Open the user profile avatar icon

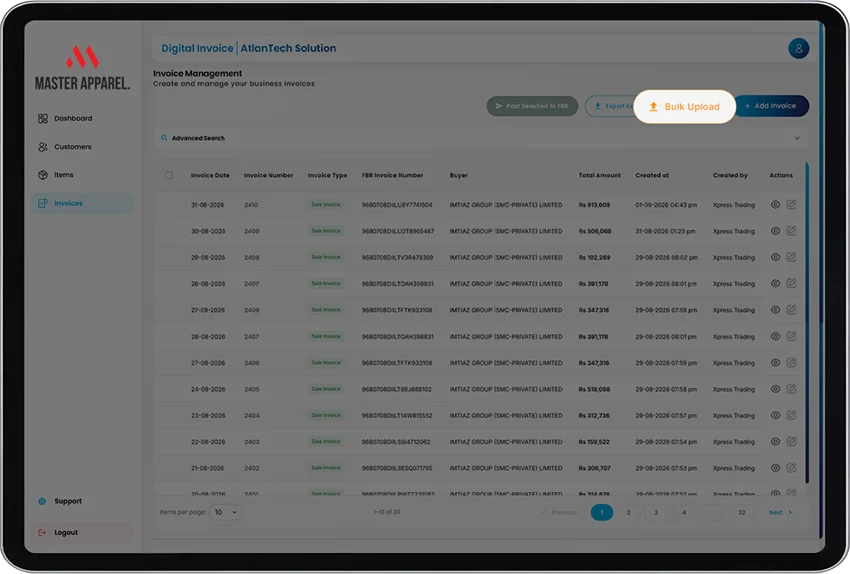[799, 48]
